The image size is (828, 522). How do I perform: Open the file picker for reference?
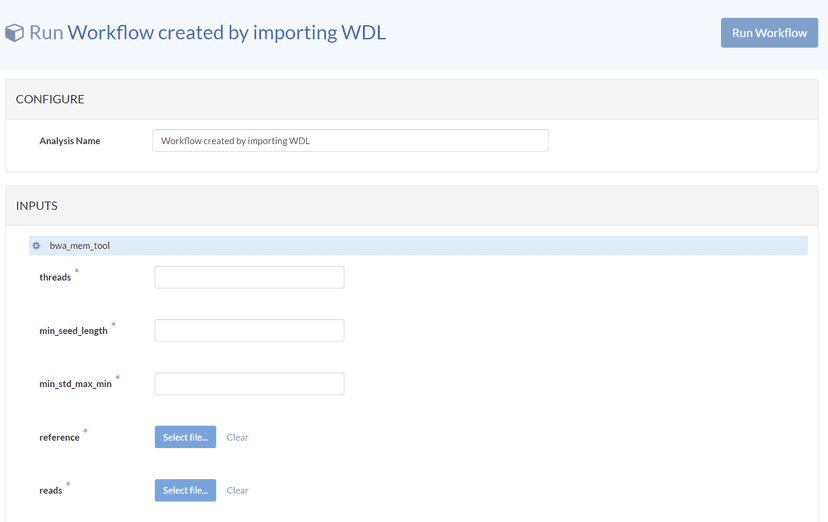coord(185,437)
